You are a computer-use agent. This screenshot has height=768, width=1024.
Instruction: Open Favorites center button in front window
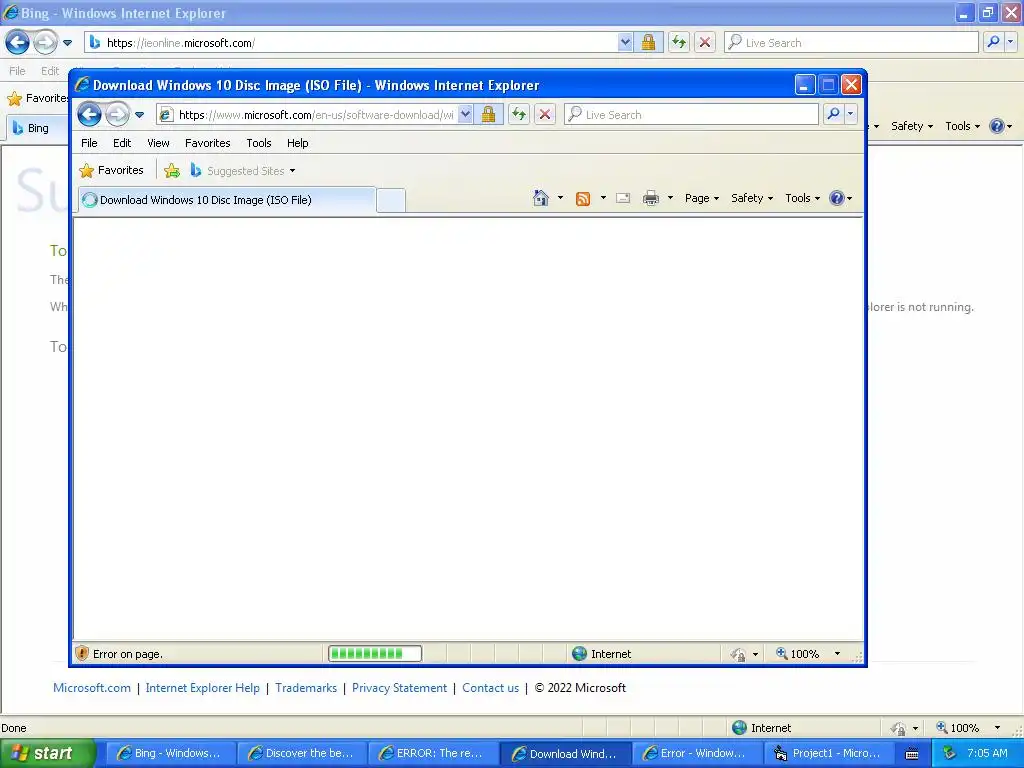point(112,170)
